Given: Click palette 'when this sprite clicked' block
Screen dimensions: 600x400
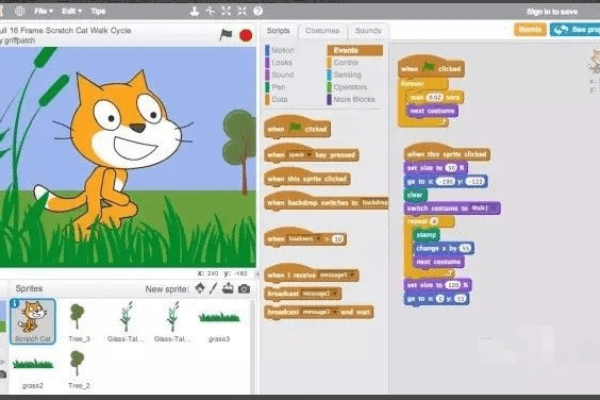Looking at the screenshot, I should (307, 178).
